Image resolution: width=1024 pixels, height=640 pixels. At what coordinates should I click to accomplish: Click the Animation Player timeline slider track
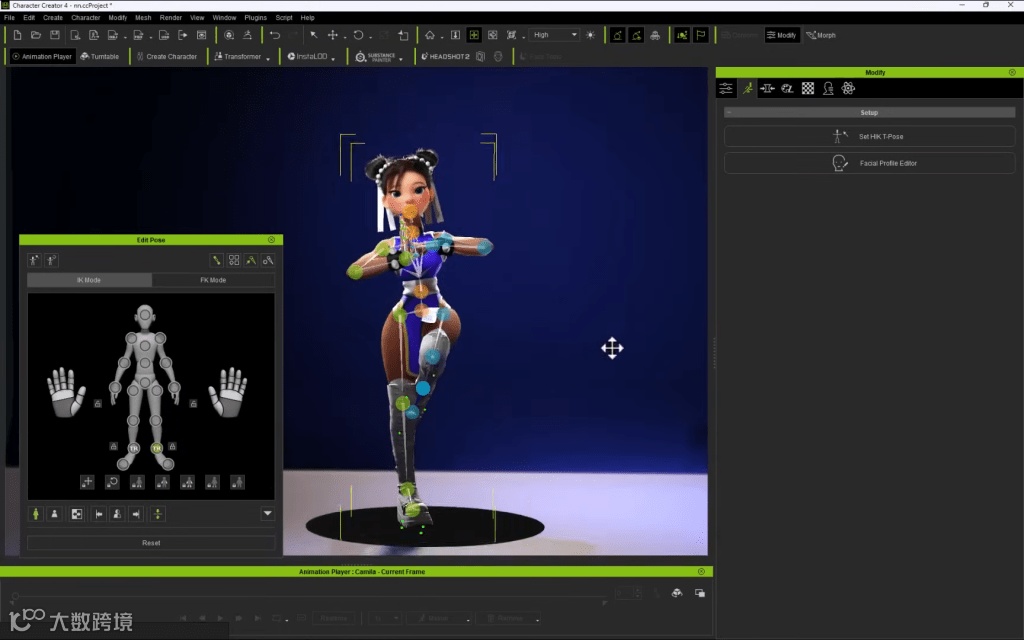point(310,596)
